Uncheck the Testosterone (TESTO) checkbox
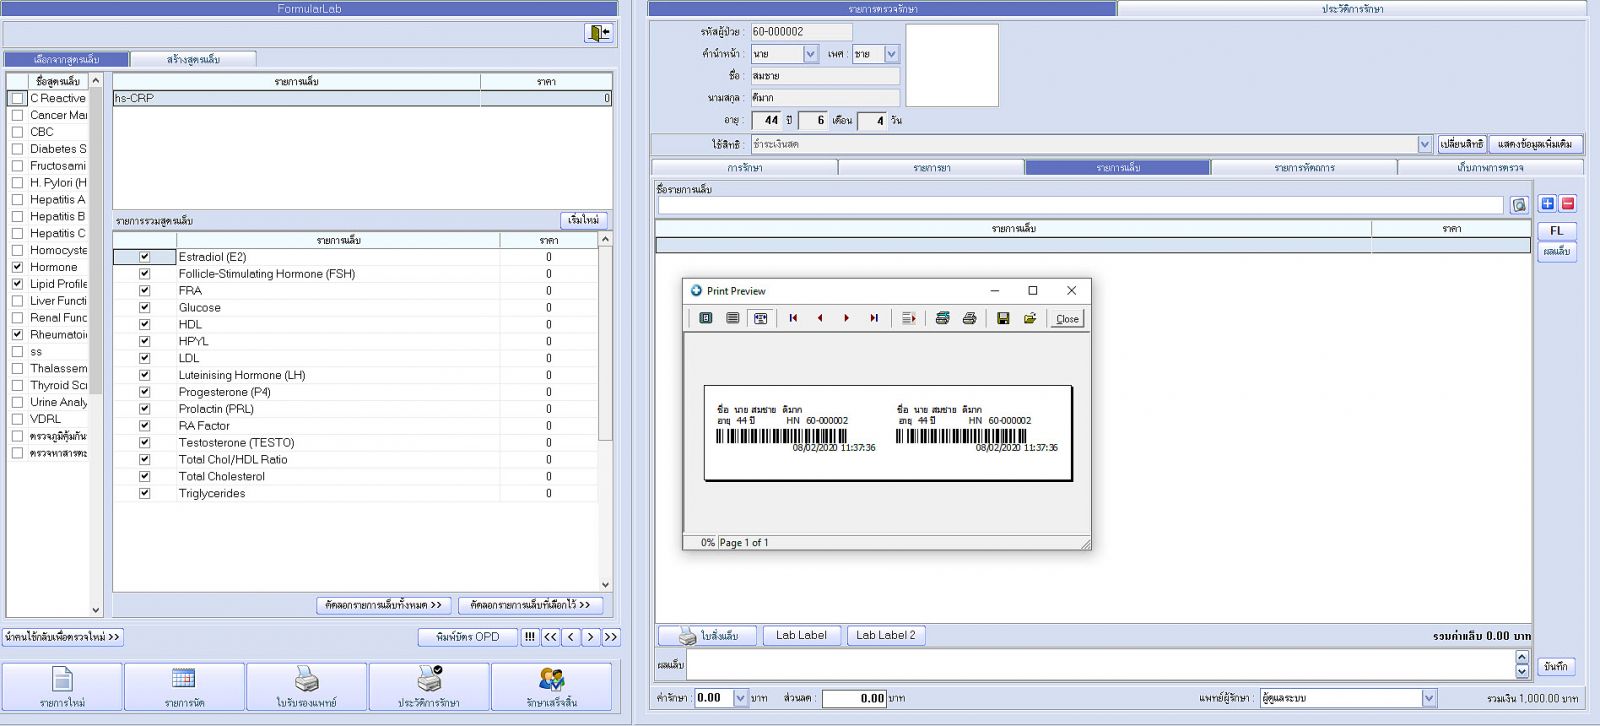 click(144, 443)
